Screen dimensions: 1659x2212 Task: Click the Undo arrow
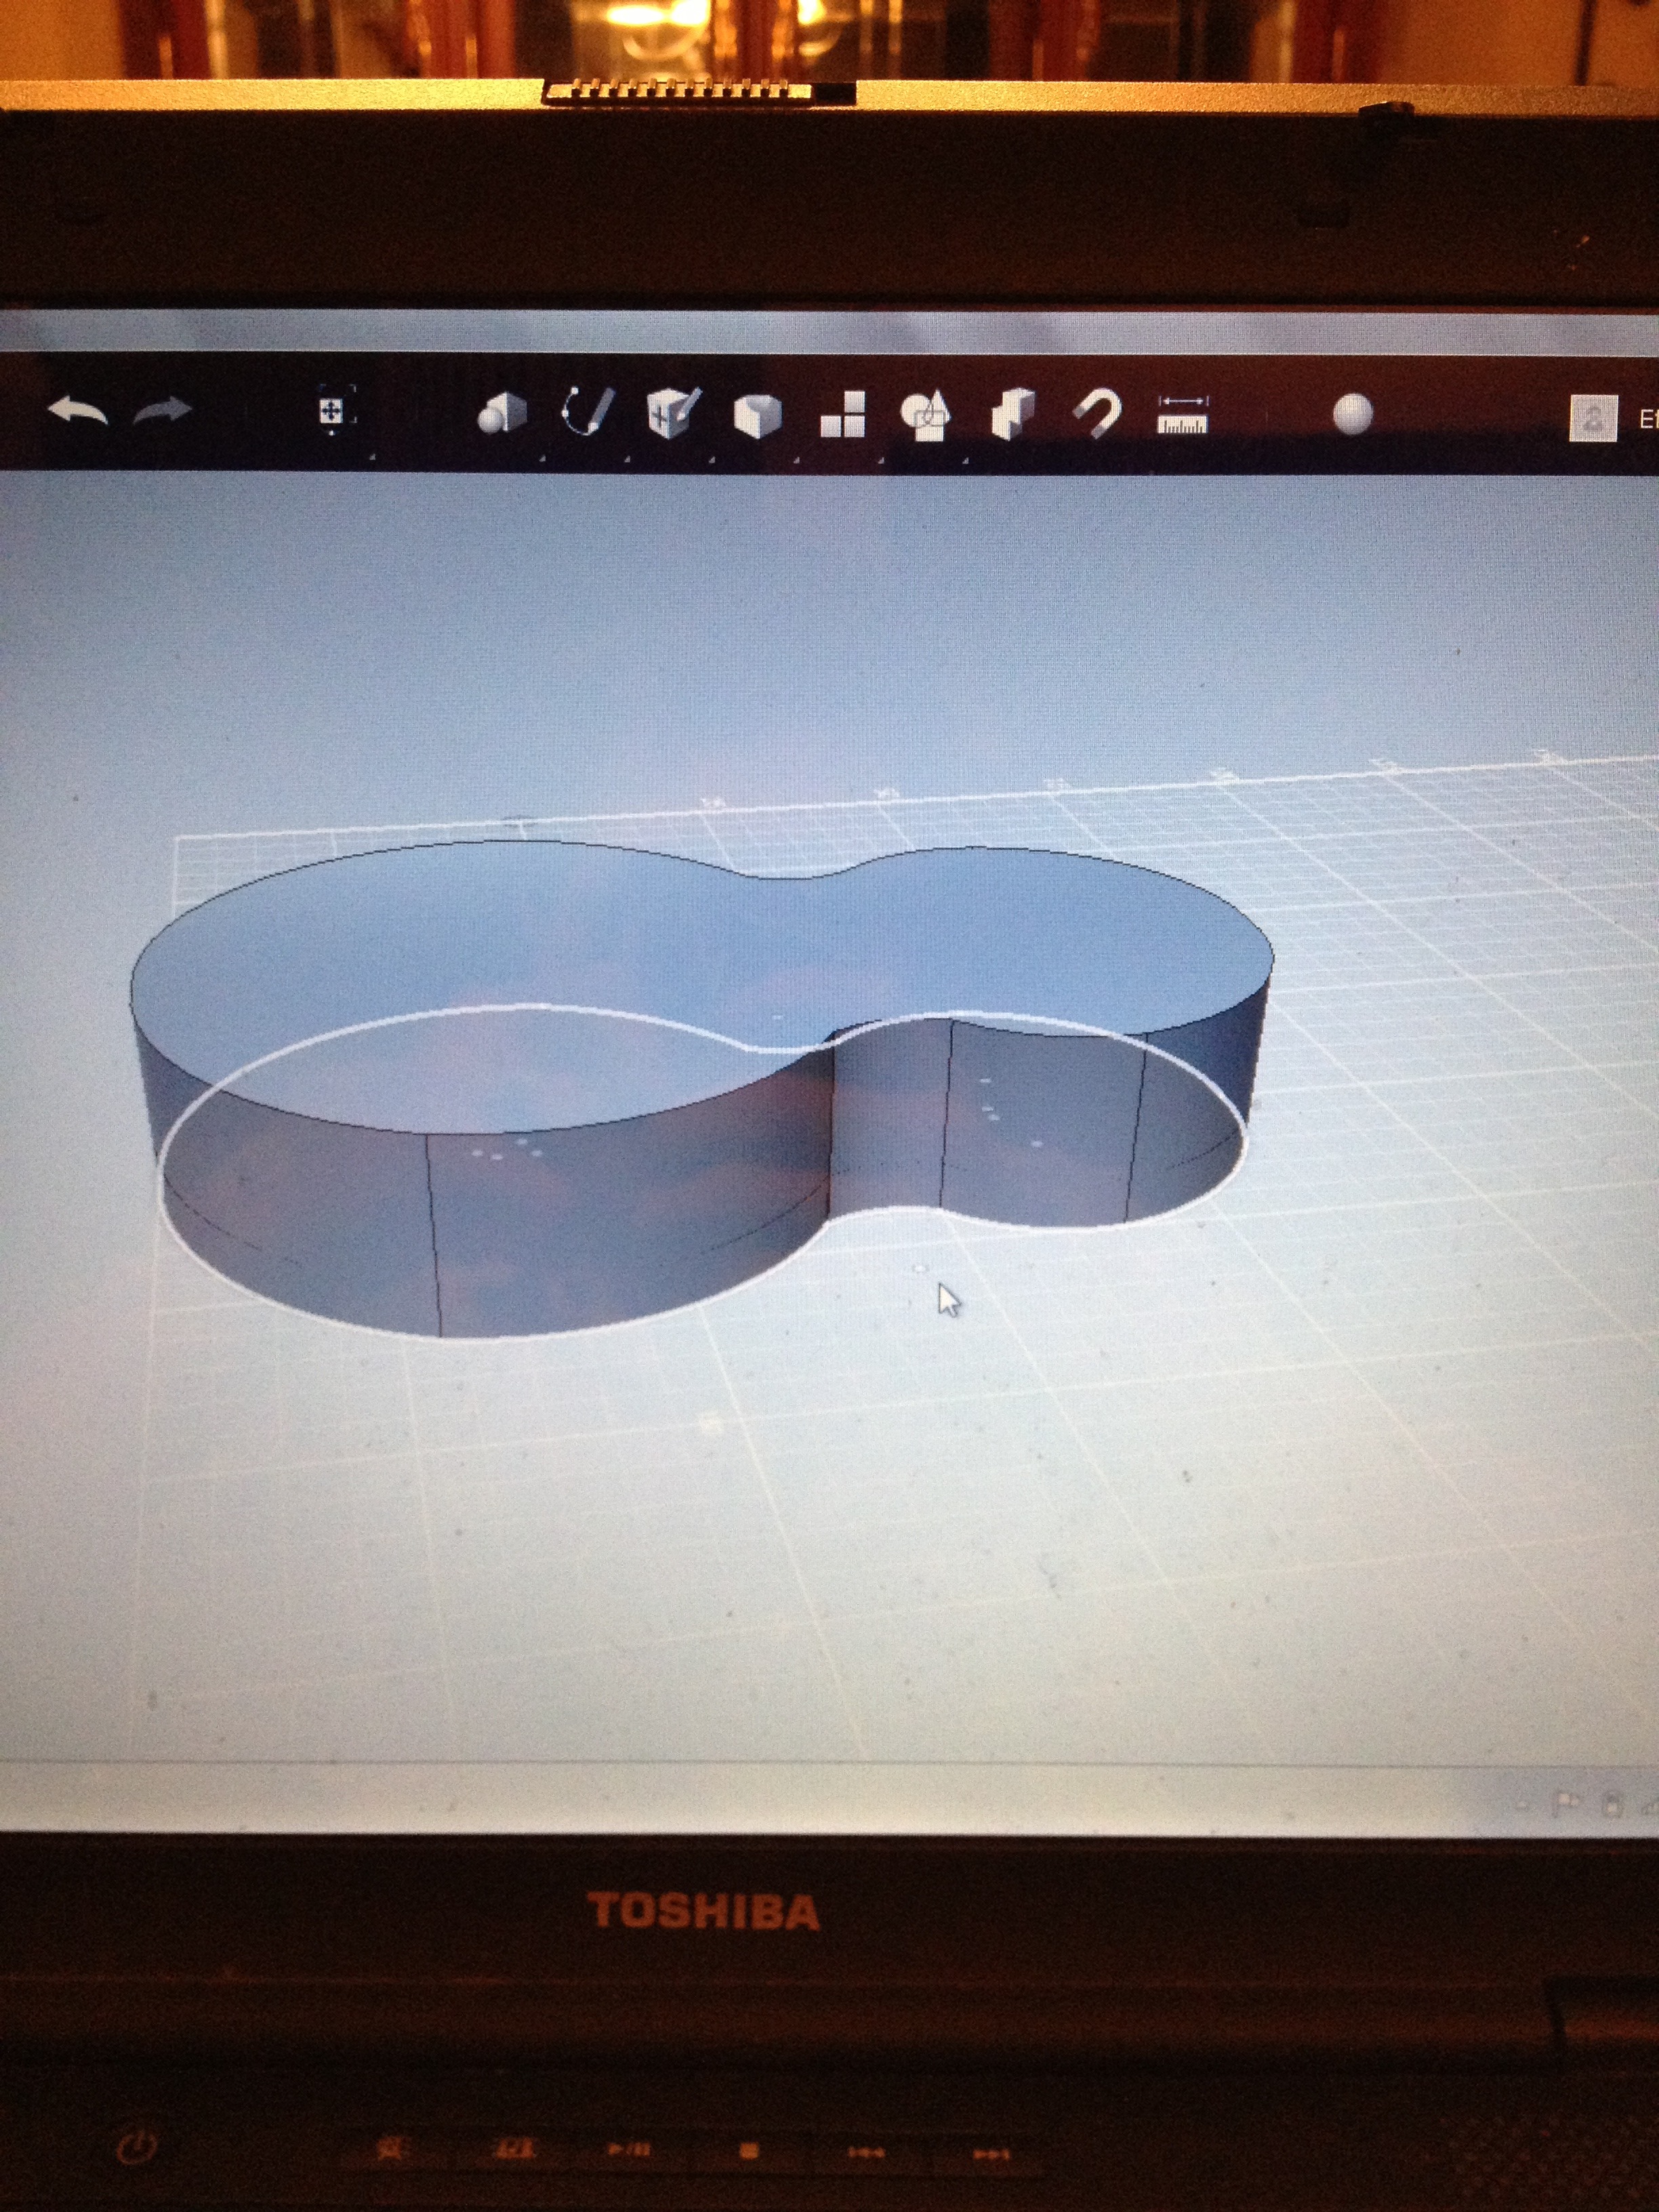point(78,411)
